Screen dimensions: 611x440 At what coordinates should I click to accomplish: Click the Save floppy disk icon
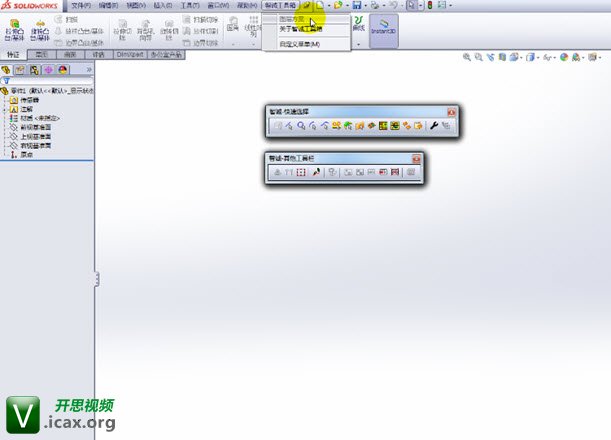[357, 5]
